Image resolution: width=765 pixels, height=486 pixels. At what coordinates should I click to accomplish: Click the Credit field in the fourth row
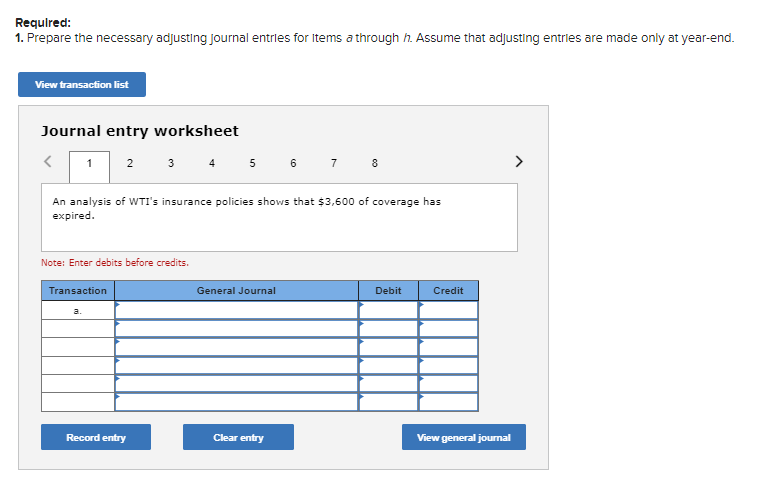point(448,365)
